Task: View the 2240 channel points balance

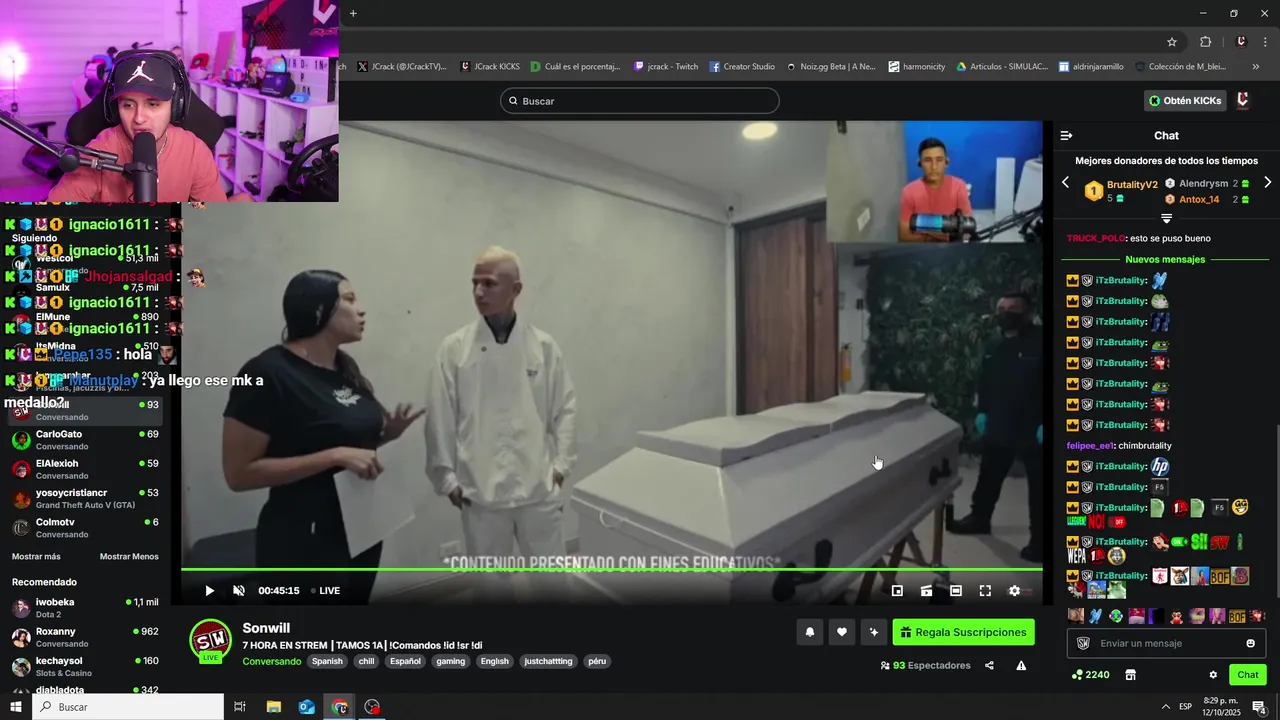Action: click(x=1090, y=675)
